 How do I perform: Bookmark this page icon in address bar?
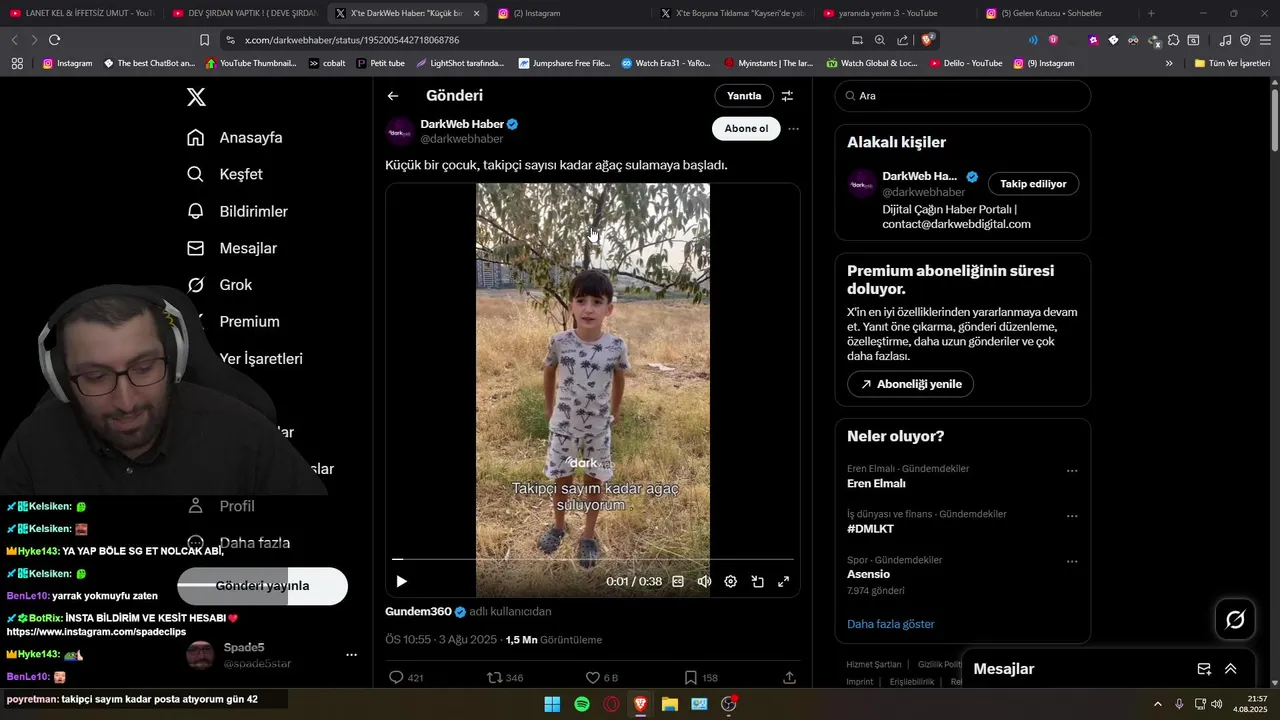pyautogui.click(x=204, y=40)
